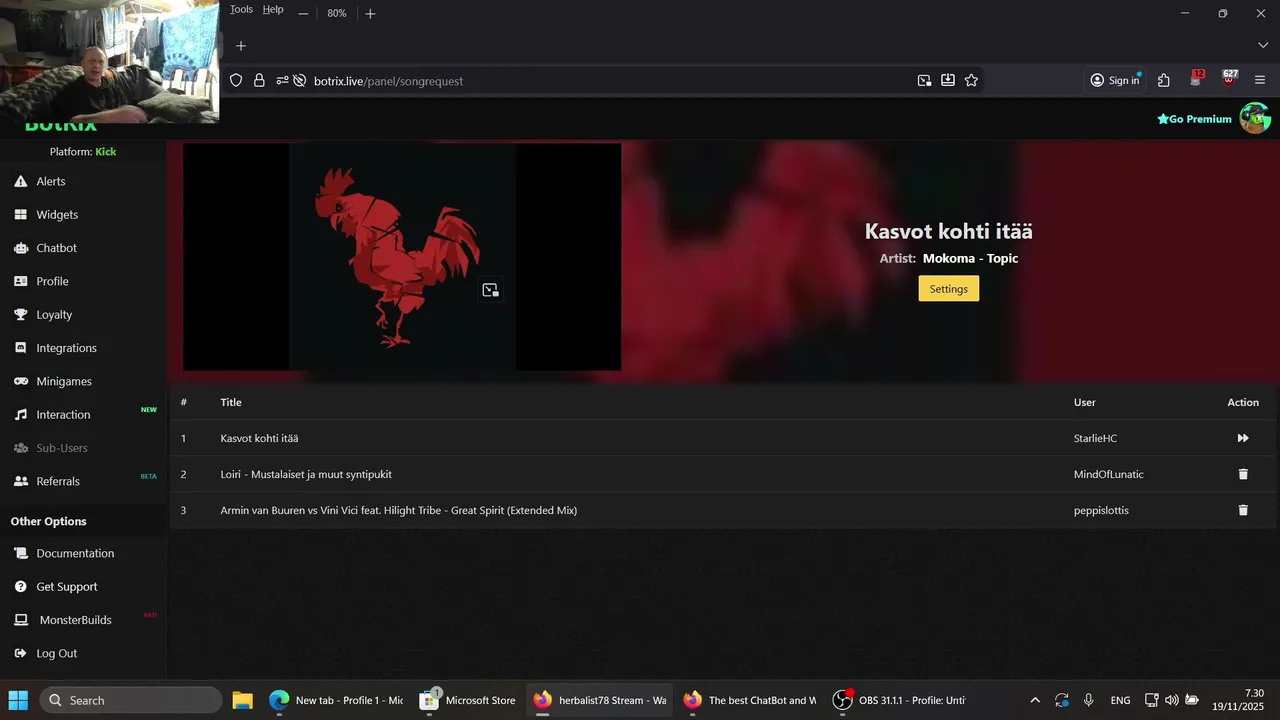This screenshot has height=720, width=1280.
Task: Click the botrix.live address bar URL
Action: click(388, 81)
